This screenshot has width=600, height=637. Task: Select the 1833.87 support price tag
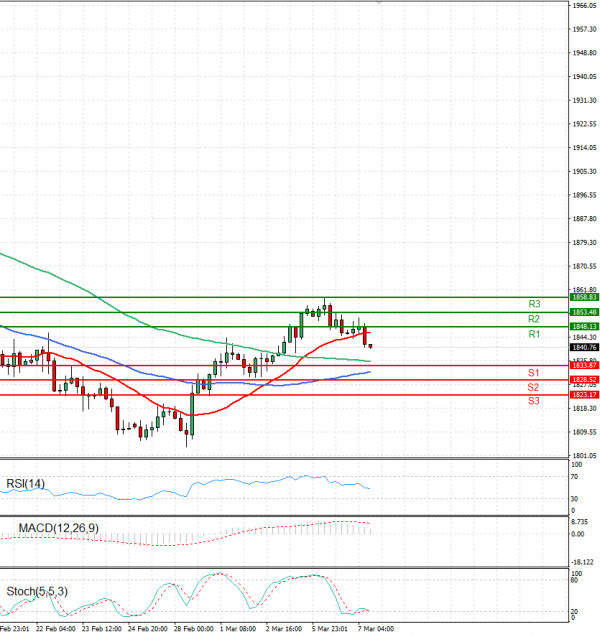(584, 366)
